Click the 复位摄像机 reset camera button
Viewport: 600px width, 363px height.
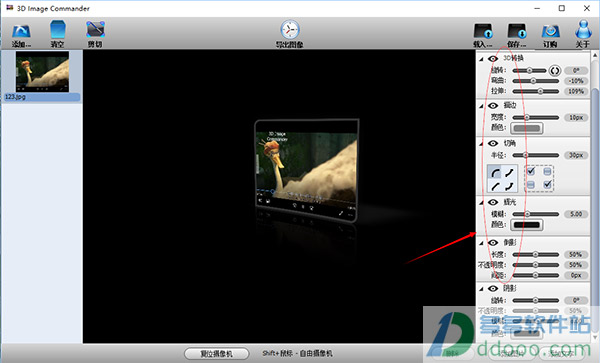(x=217, y=354)
